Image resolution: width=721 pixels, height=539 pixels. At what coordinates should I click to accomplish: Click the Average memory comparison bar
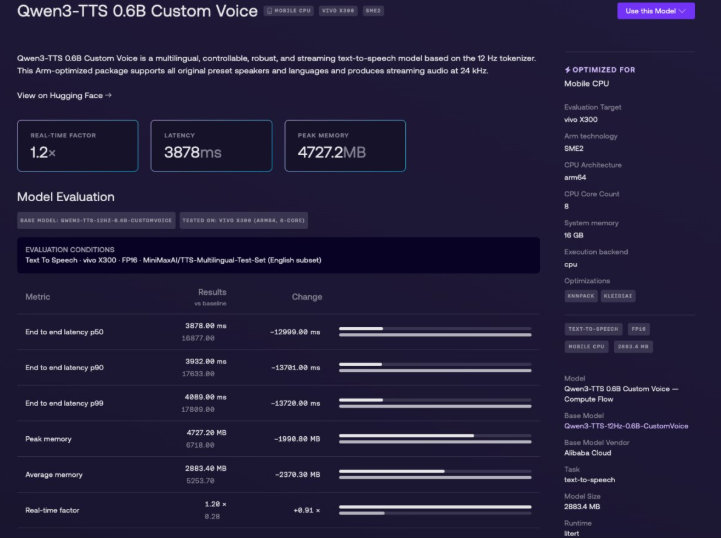pyautogui.click(x=435, y=474)
